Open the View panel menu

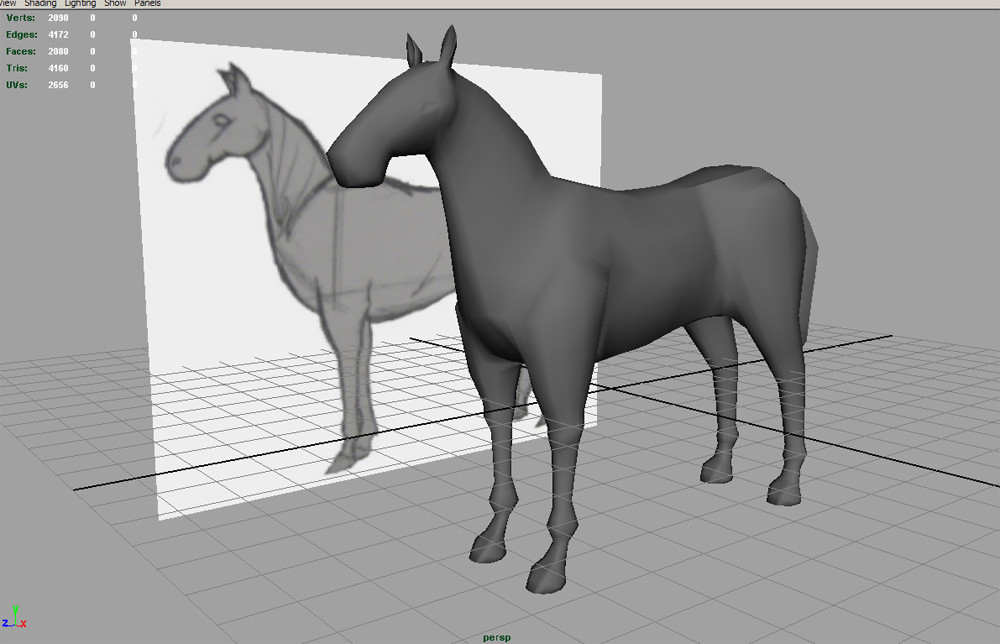(8, 3)
